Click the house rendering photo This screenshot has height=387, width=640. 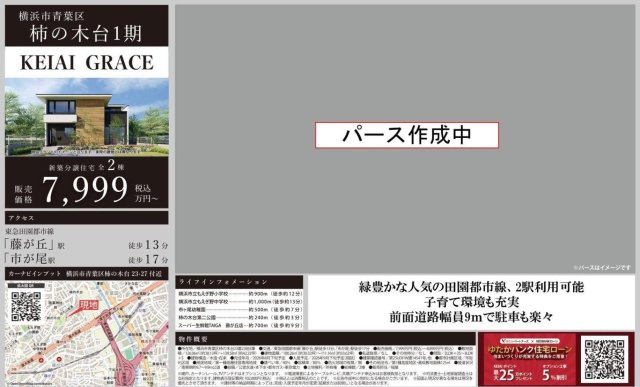tap(87, 117)
